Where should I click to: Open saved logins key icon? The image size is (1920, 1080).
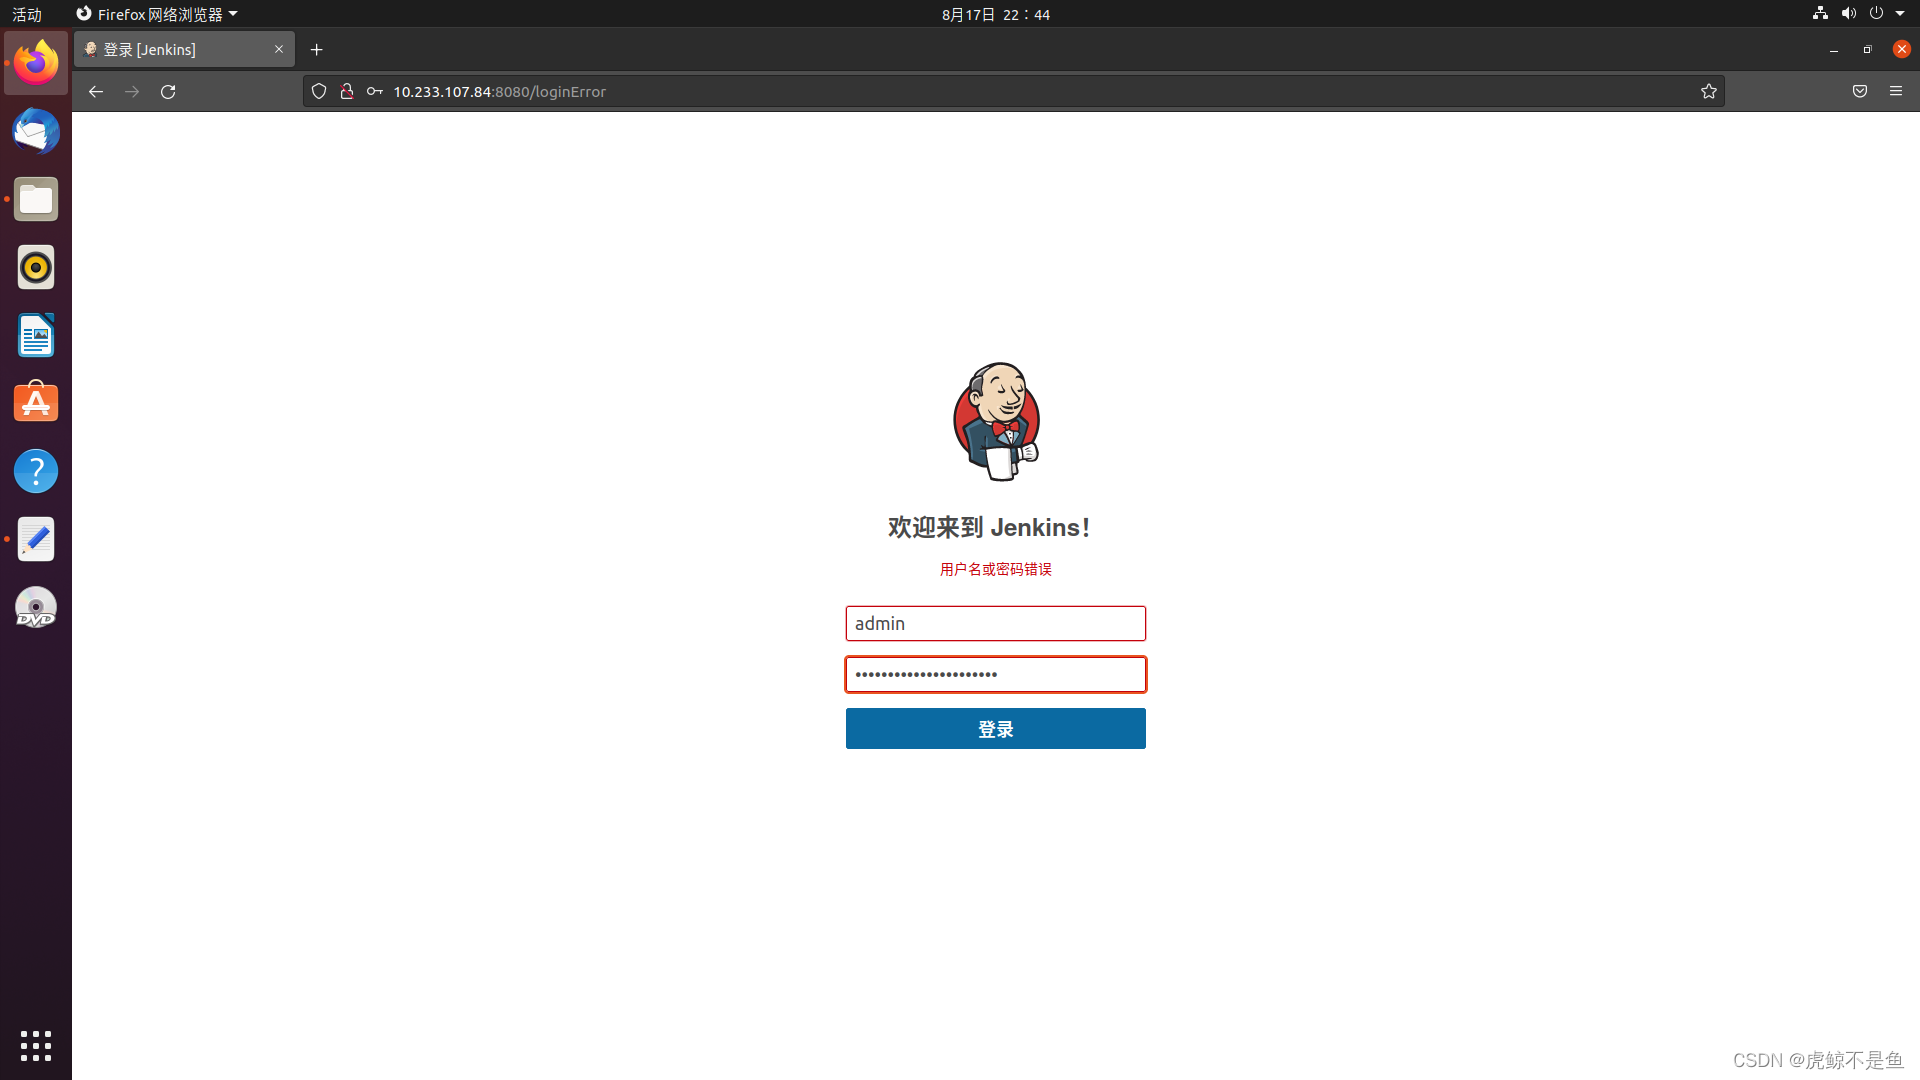[x=375, y=91]
